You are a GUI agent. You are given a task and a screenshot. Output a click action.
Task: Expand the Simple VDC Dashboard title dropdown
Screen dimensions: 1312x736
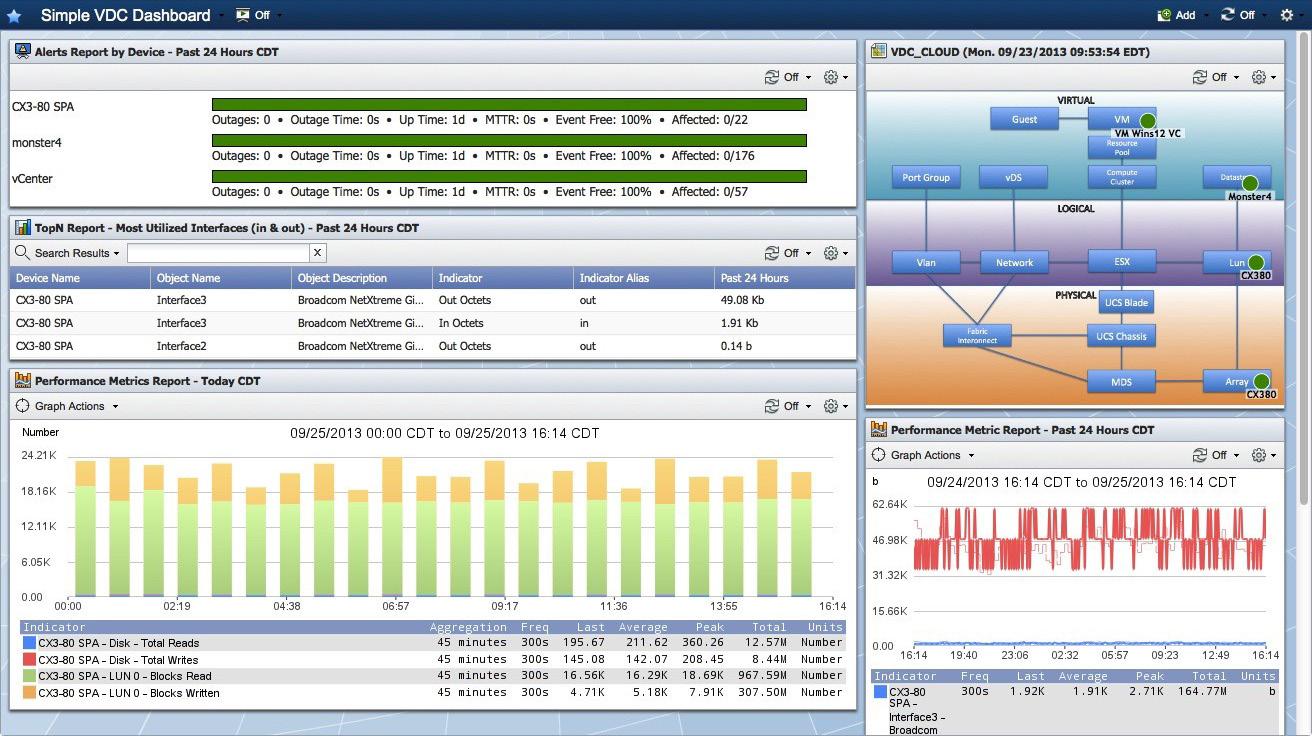pos(221,16)
